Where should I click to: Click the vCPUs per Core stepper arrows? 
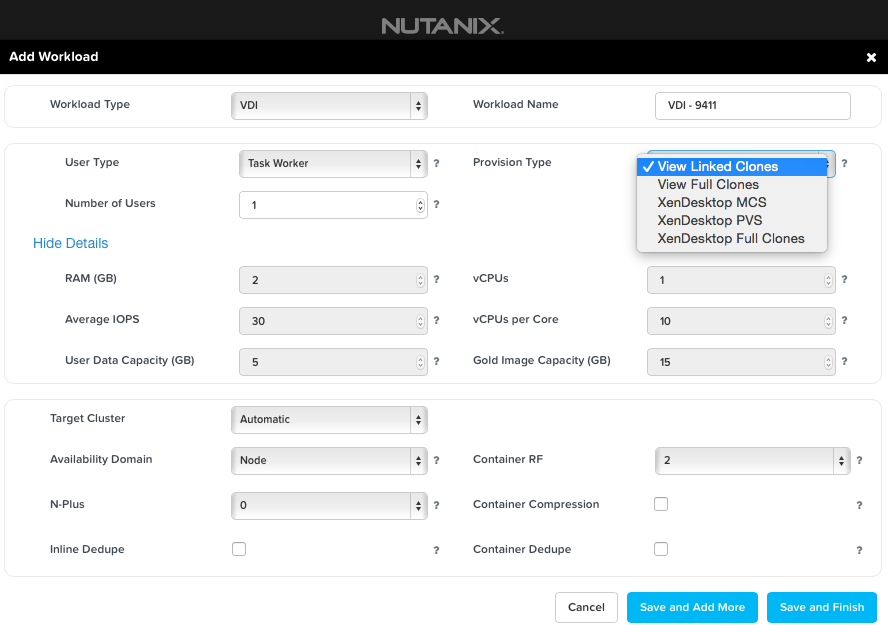(828, 321)
